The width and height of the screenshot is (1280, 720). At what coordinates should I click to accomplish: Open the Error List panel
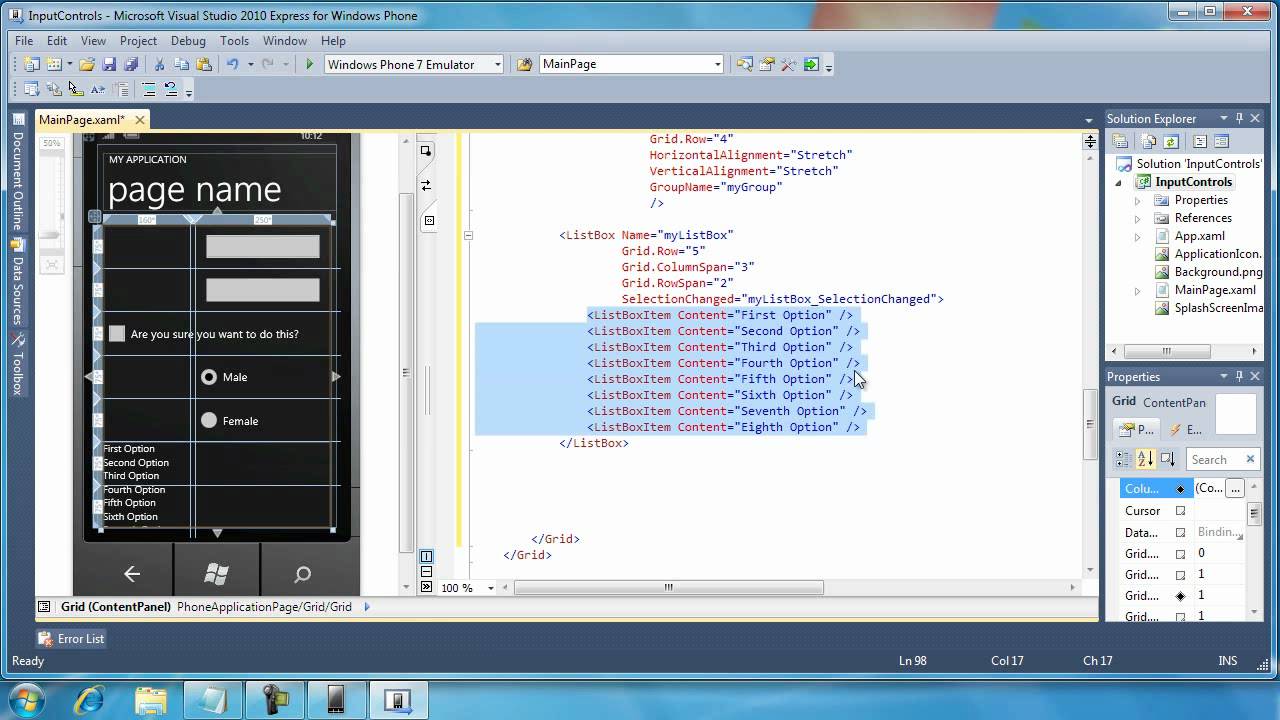pyautogui.click(x=71, y=638)
